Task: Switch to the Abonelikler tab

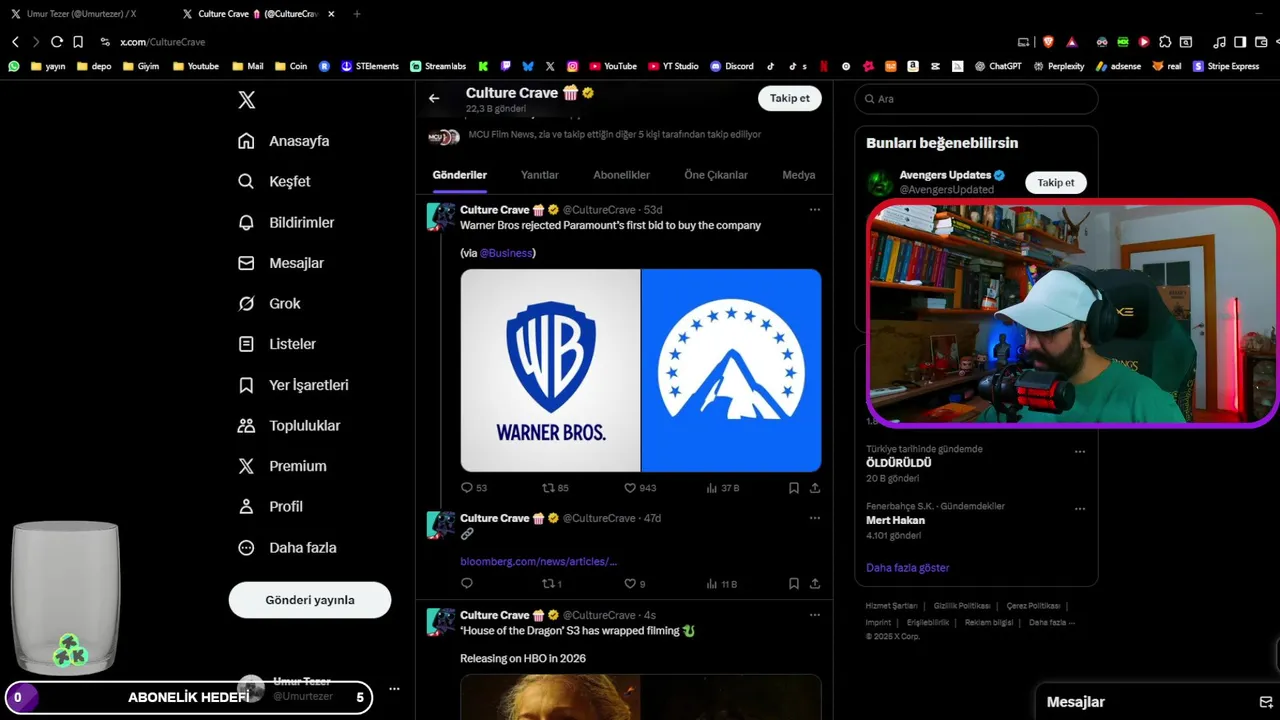Action: coord(621,175)
